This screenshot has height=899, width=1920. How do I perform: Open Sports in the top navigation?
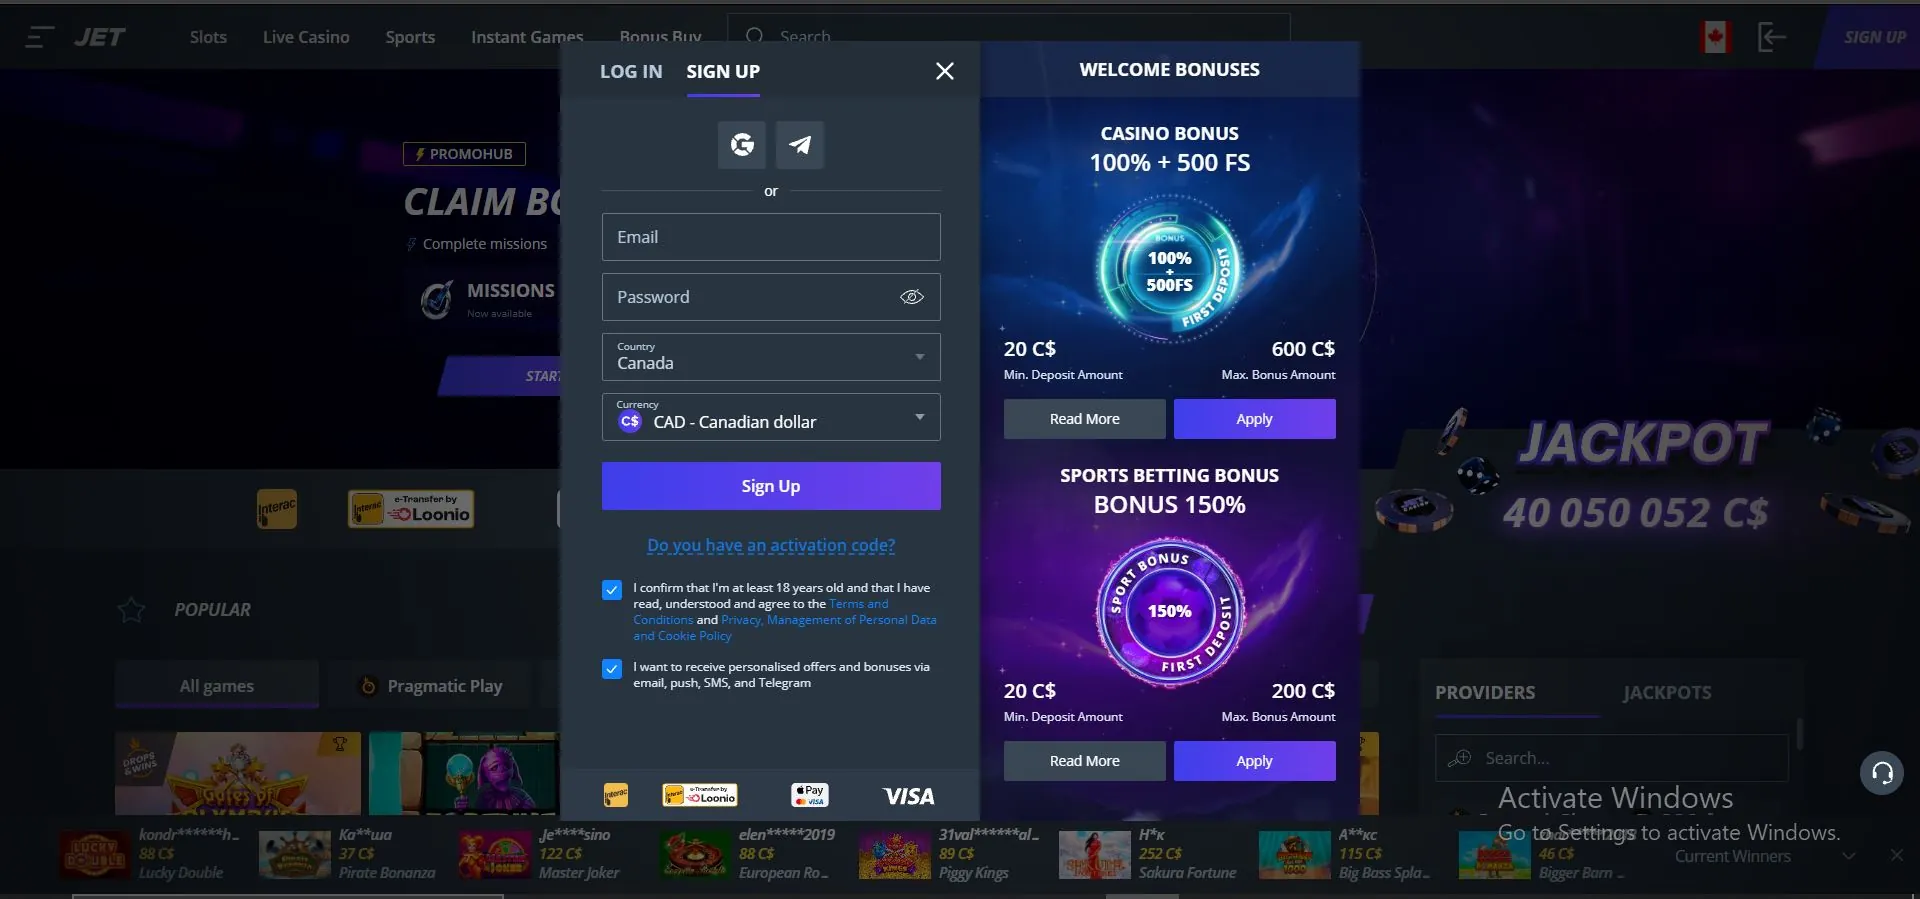410,37
